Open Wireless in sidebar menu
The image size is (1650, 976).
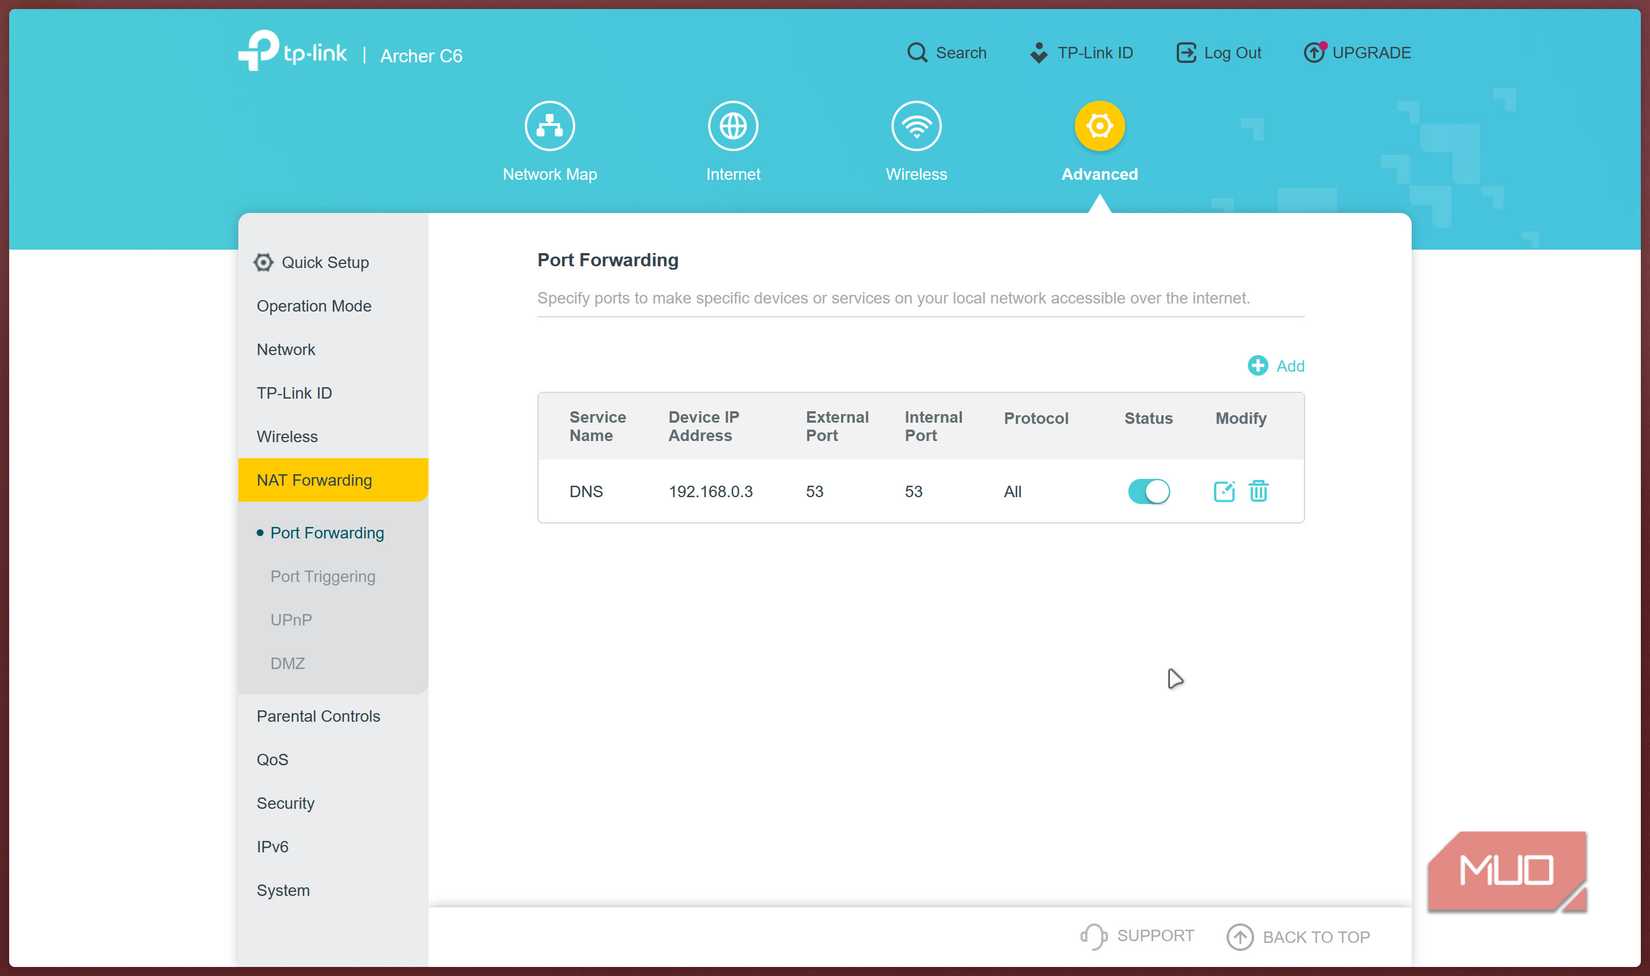[x=287, y=437]
